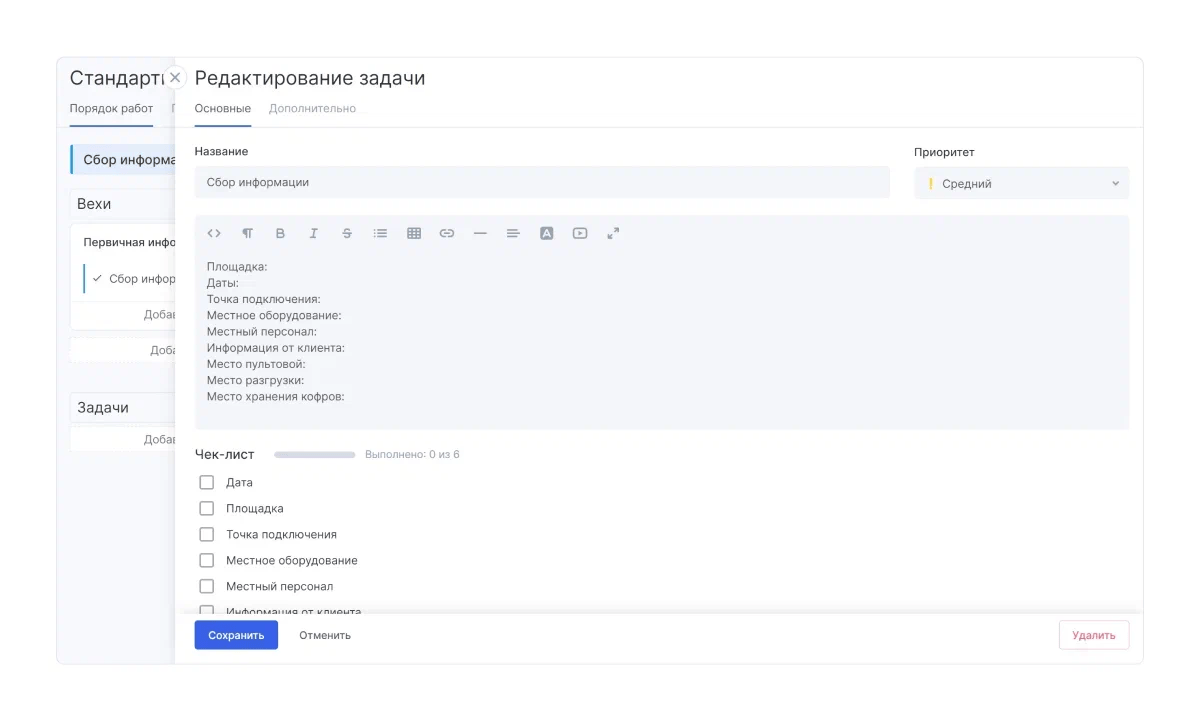Open the text color picker in toolbar
This screenshot has height=721, width=1200.
point(547,233)
